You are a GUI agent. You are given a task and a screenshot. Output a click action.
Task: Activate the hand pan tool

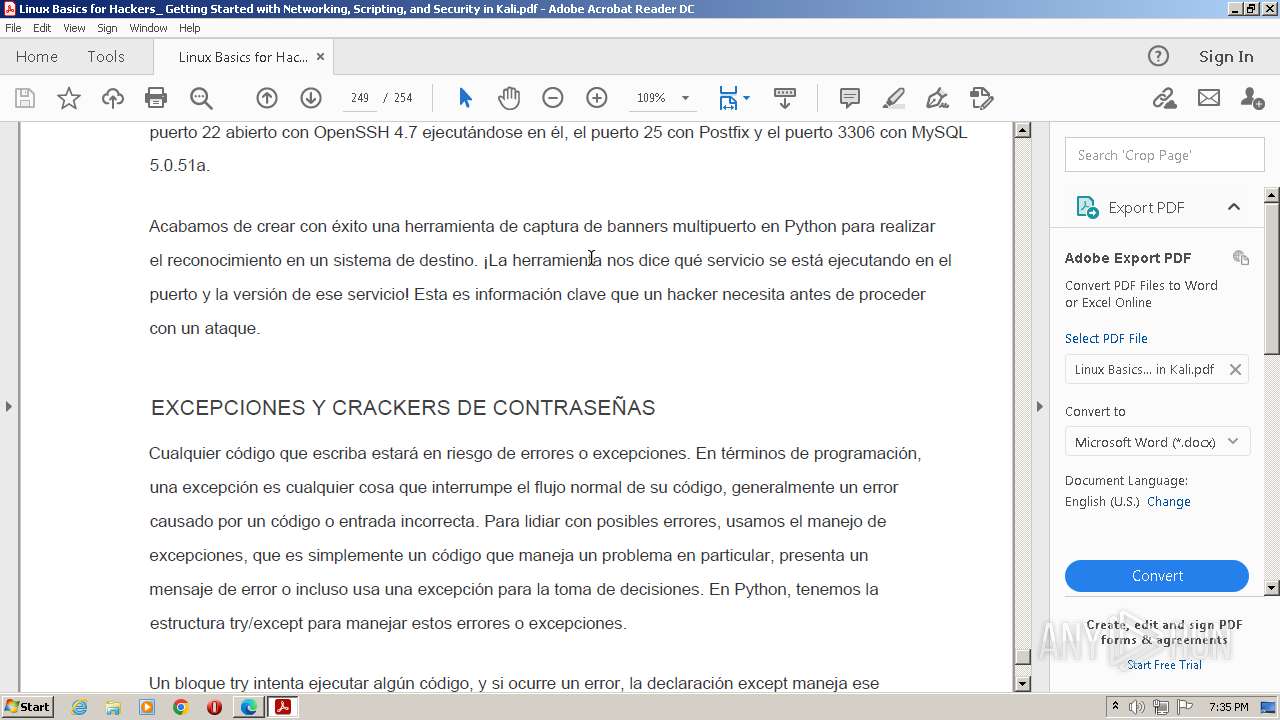pyautogui.click(x=509, y=98)
